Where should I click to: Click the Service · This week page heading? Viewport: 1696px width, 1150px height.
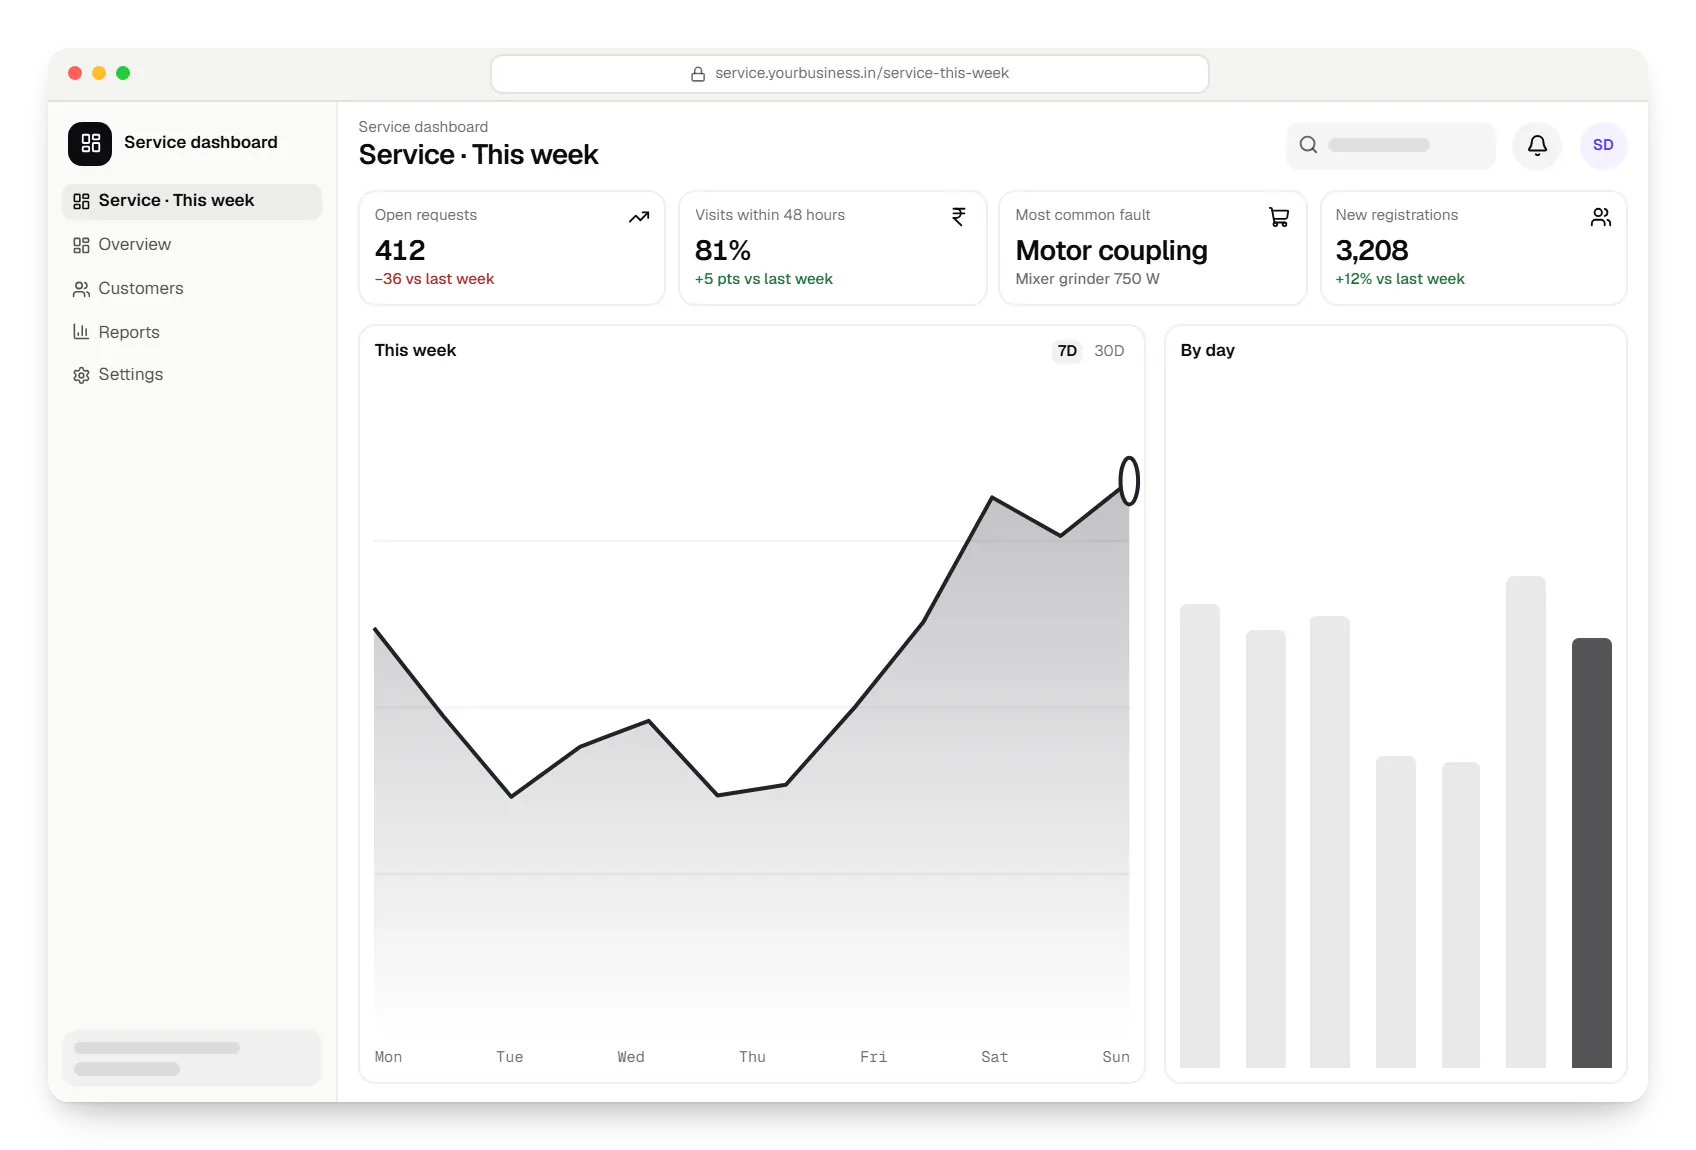479,155
